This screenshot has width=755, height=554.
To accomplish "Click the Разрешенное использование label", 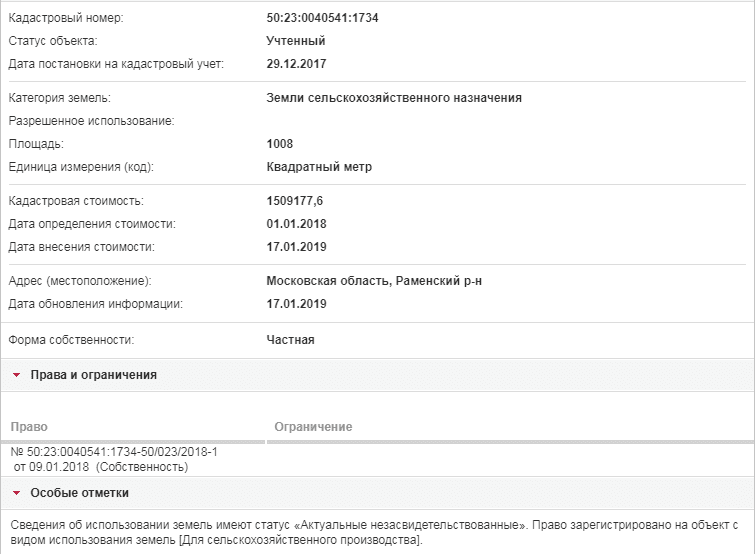I will (x=91, y=121).
